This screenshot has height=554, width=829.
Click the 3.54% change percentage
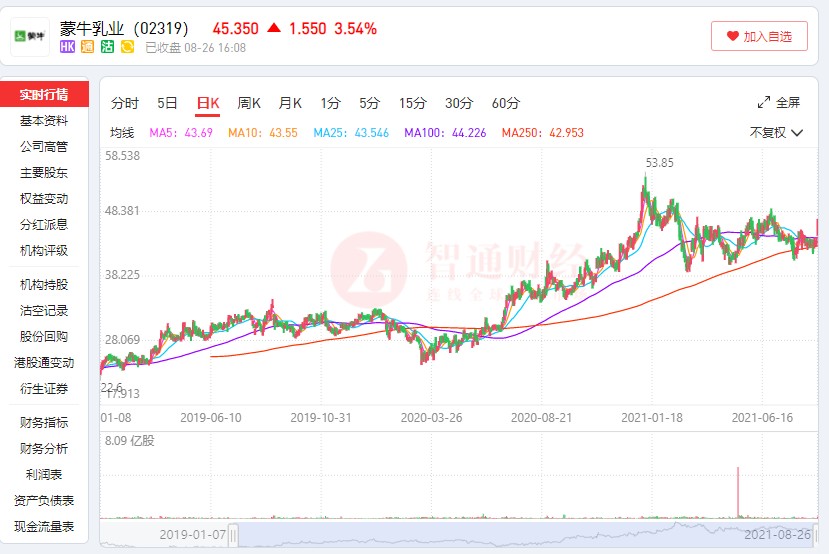(355, 29)
